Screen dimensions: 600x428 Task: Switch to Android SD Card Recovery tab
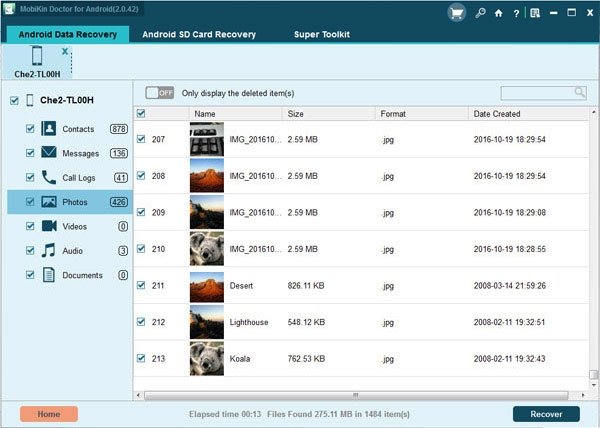[x=199, y=34]
